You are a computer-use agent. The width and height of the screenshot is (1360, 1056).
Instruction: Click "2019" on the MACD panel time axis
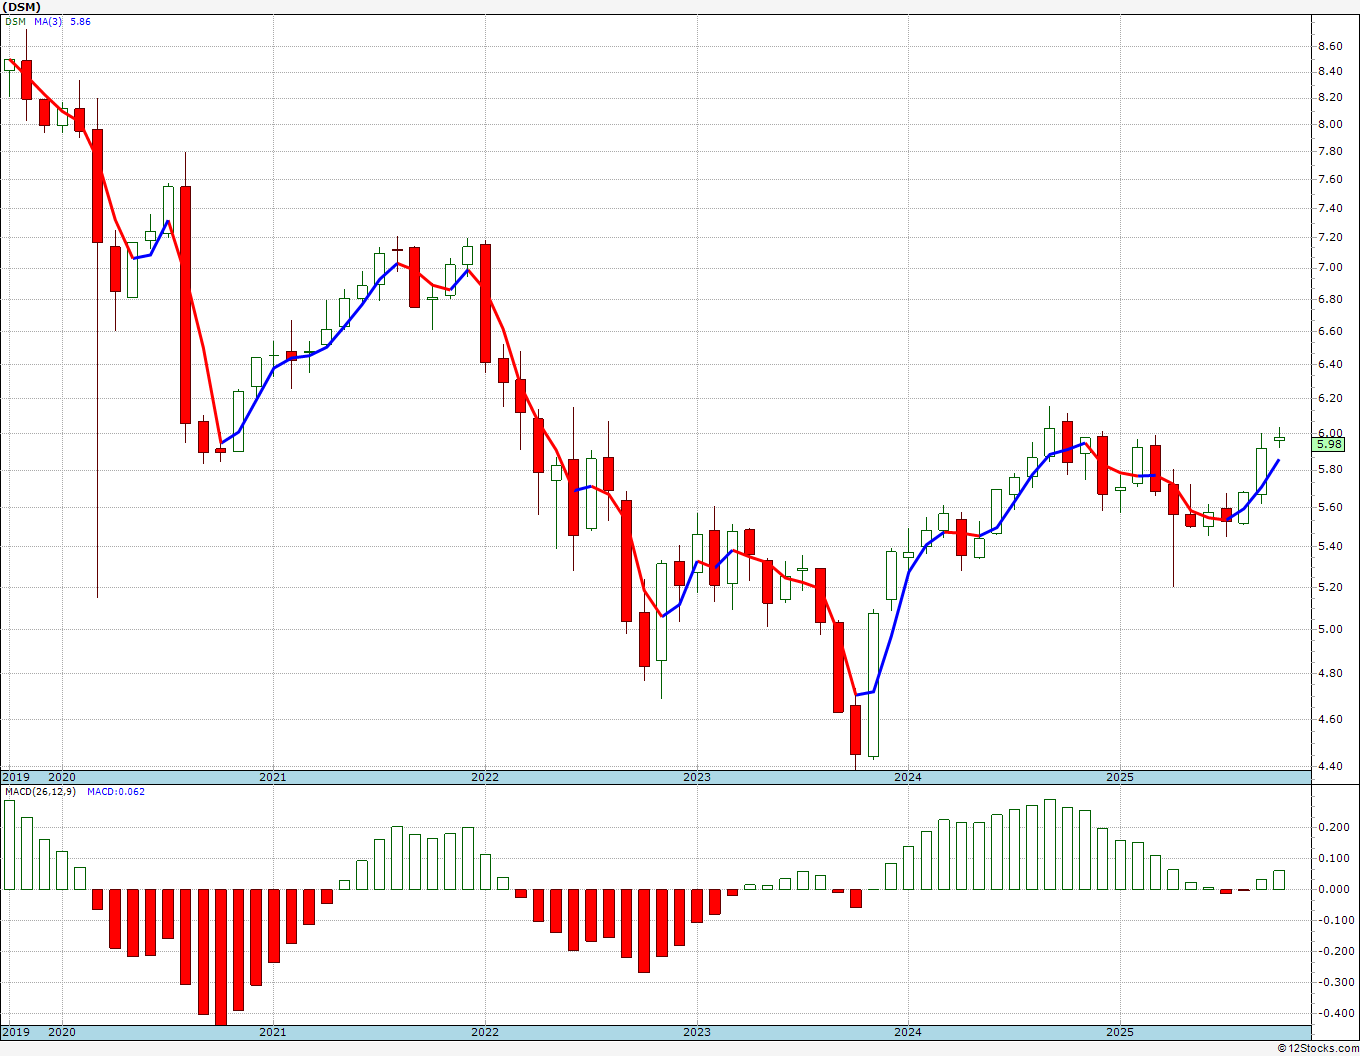click(16, 1032)
